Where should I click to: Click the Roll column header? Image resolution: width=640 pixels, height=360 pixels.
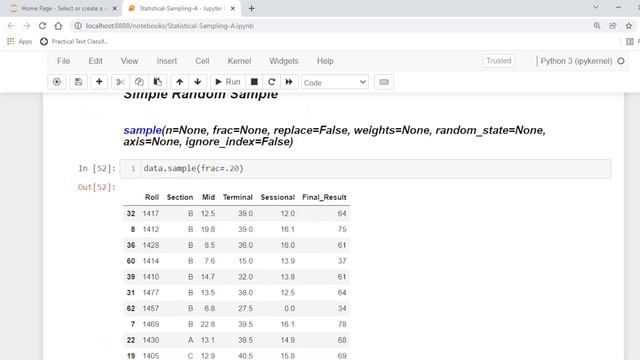point(151,197)
